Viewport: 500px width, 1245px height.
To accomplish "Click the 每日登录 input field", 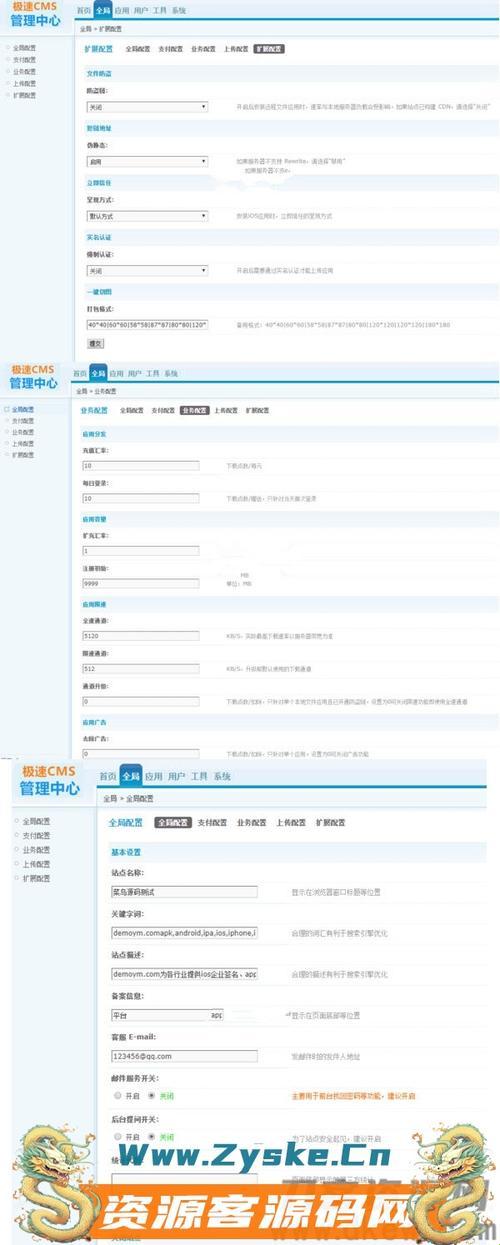I will [x=141, y=498].
